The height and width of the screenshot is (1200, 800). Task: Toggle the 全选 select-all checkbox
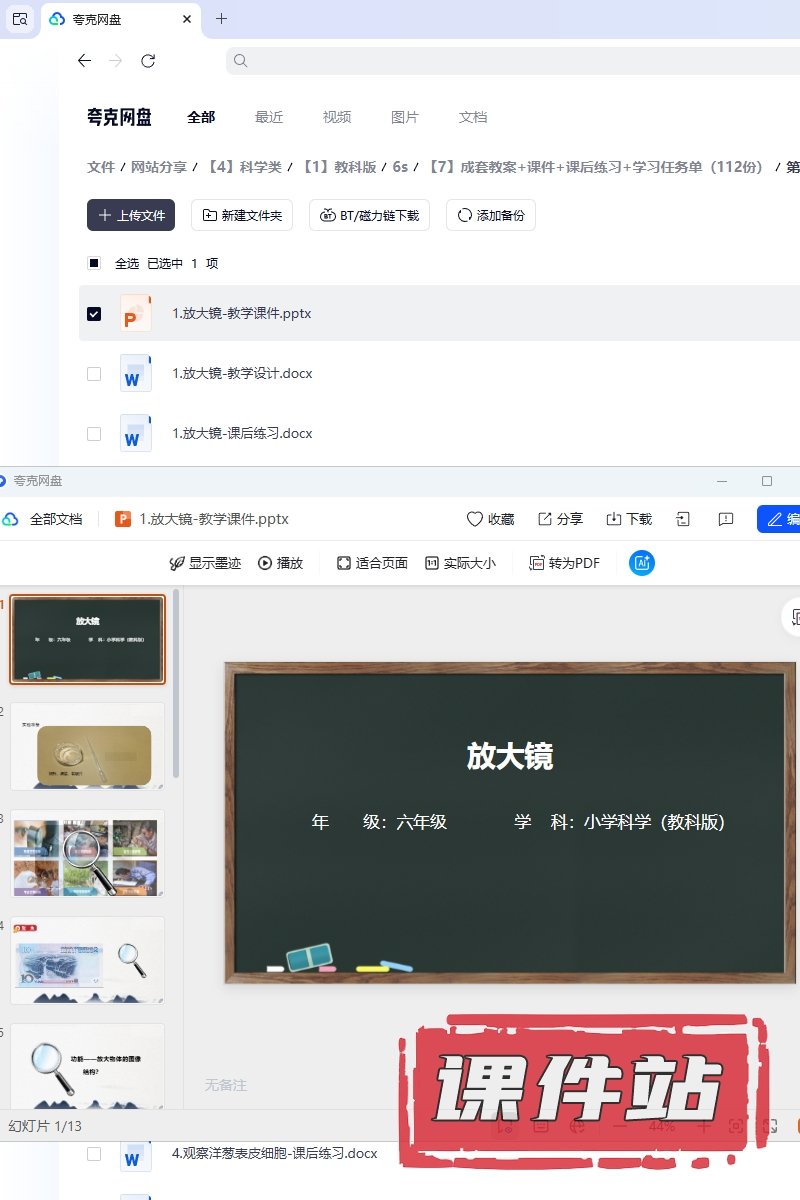94,264
